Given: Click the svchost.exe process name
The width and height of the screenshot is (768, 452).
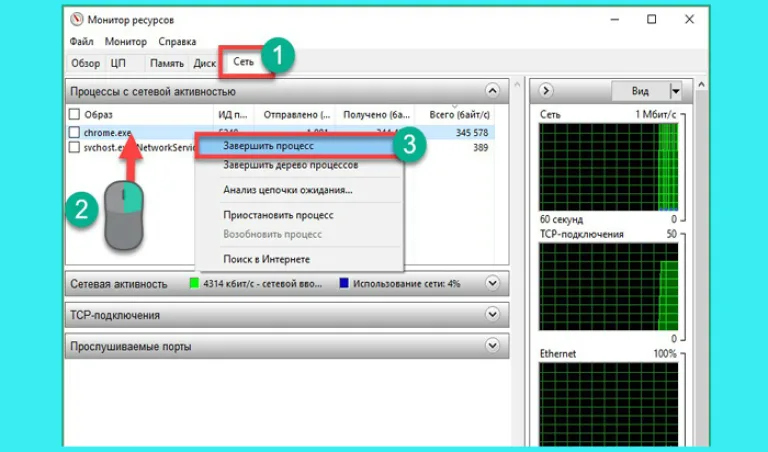Looking at the screenshot, I should coord(139,147).
